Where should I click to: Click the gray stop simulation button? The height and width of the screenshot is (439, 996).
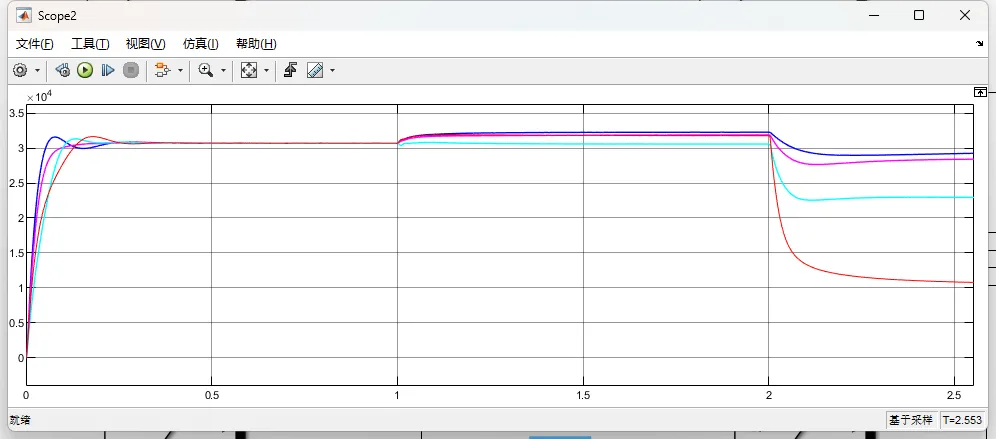(131, 70)
